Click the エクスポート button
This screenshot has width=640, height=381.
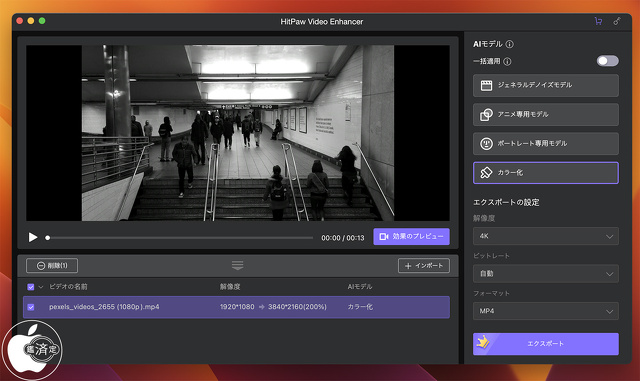(x=546, y=344)
